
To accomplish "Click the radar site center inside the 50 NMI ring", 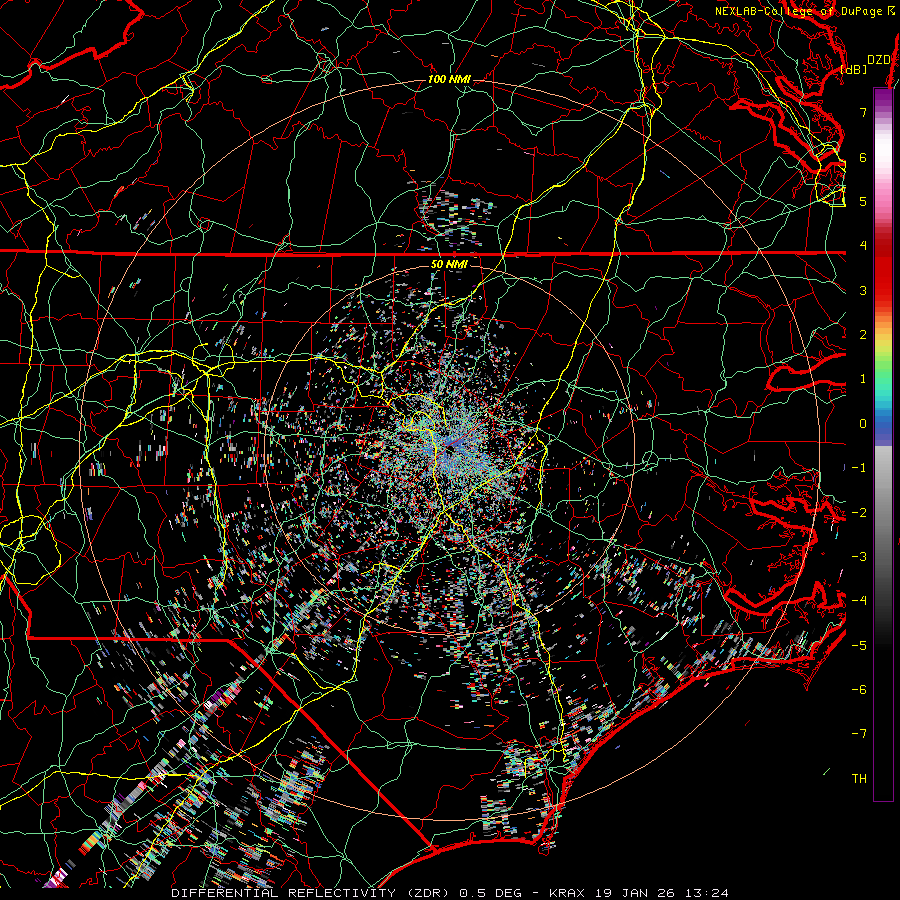I will coord(448,449).
